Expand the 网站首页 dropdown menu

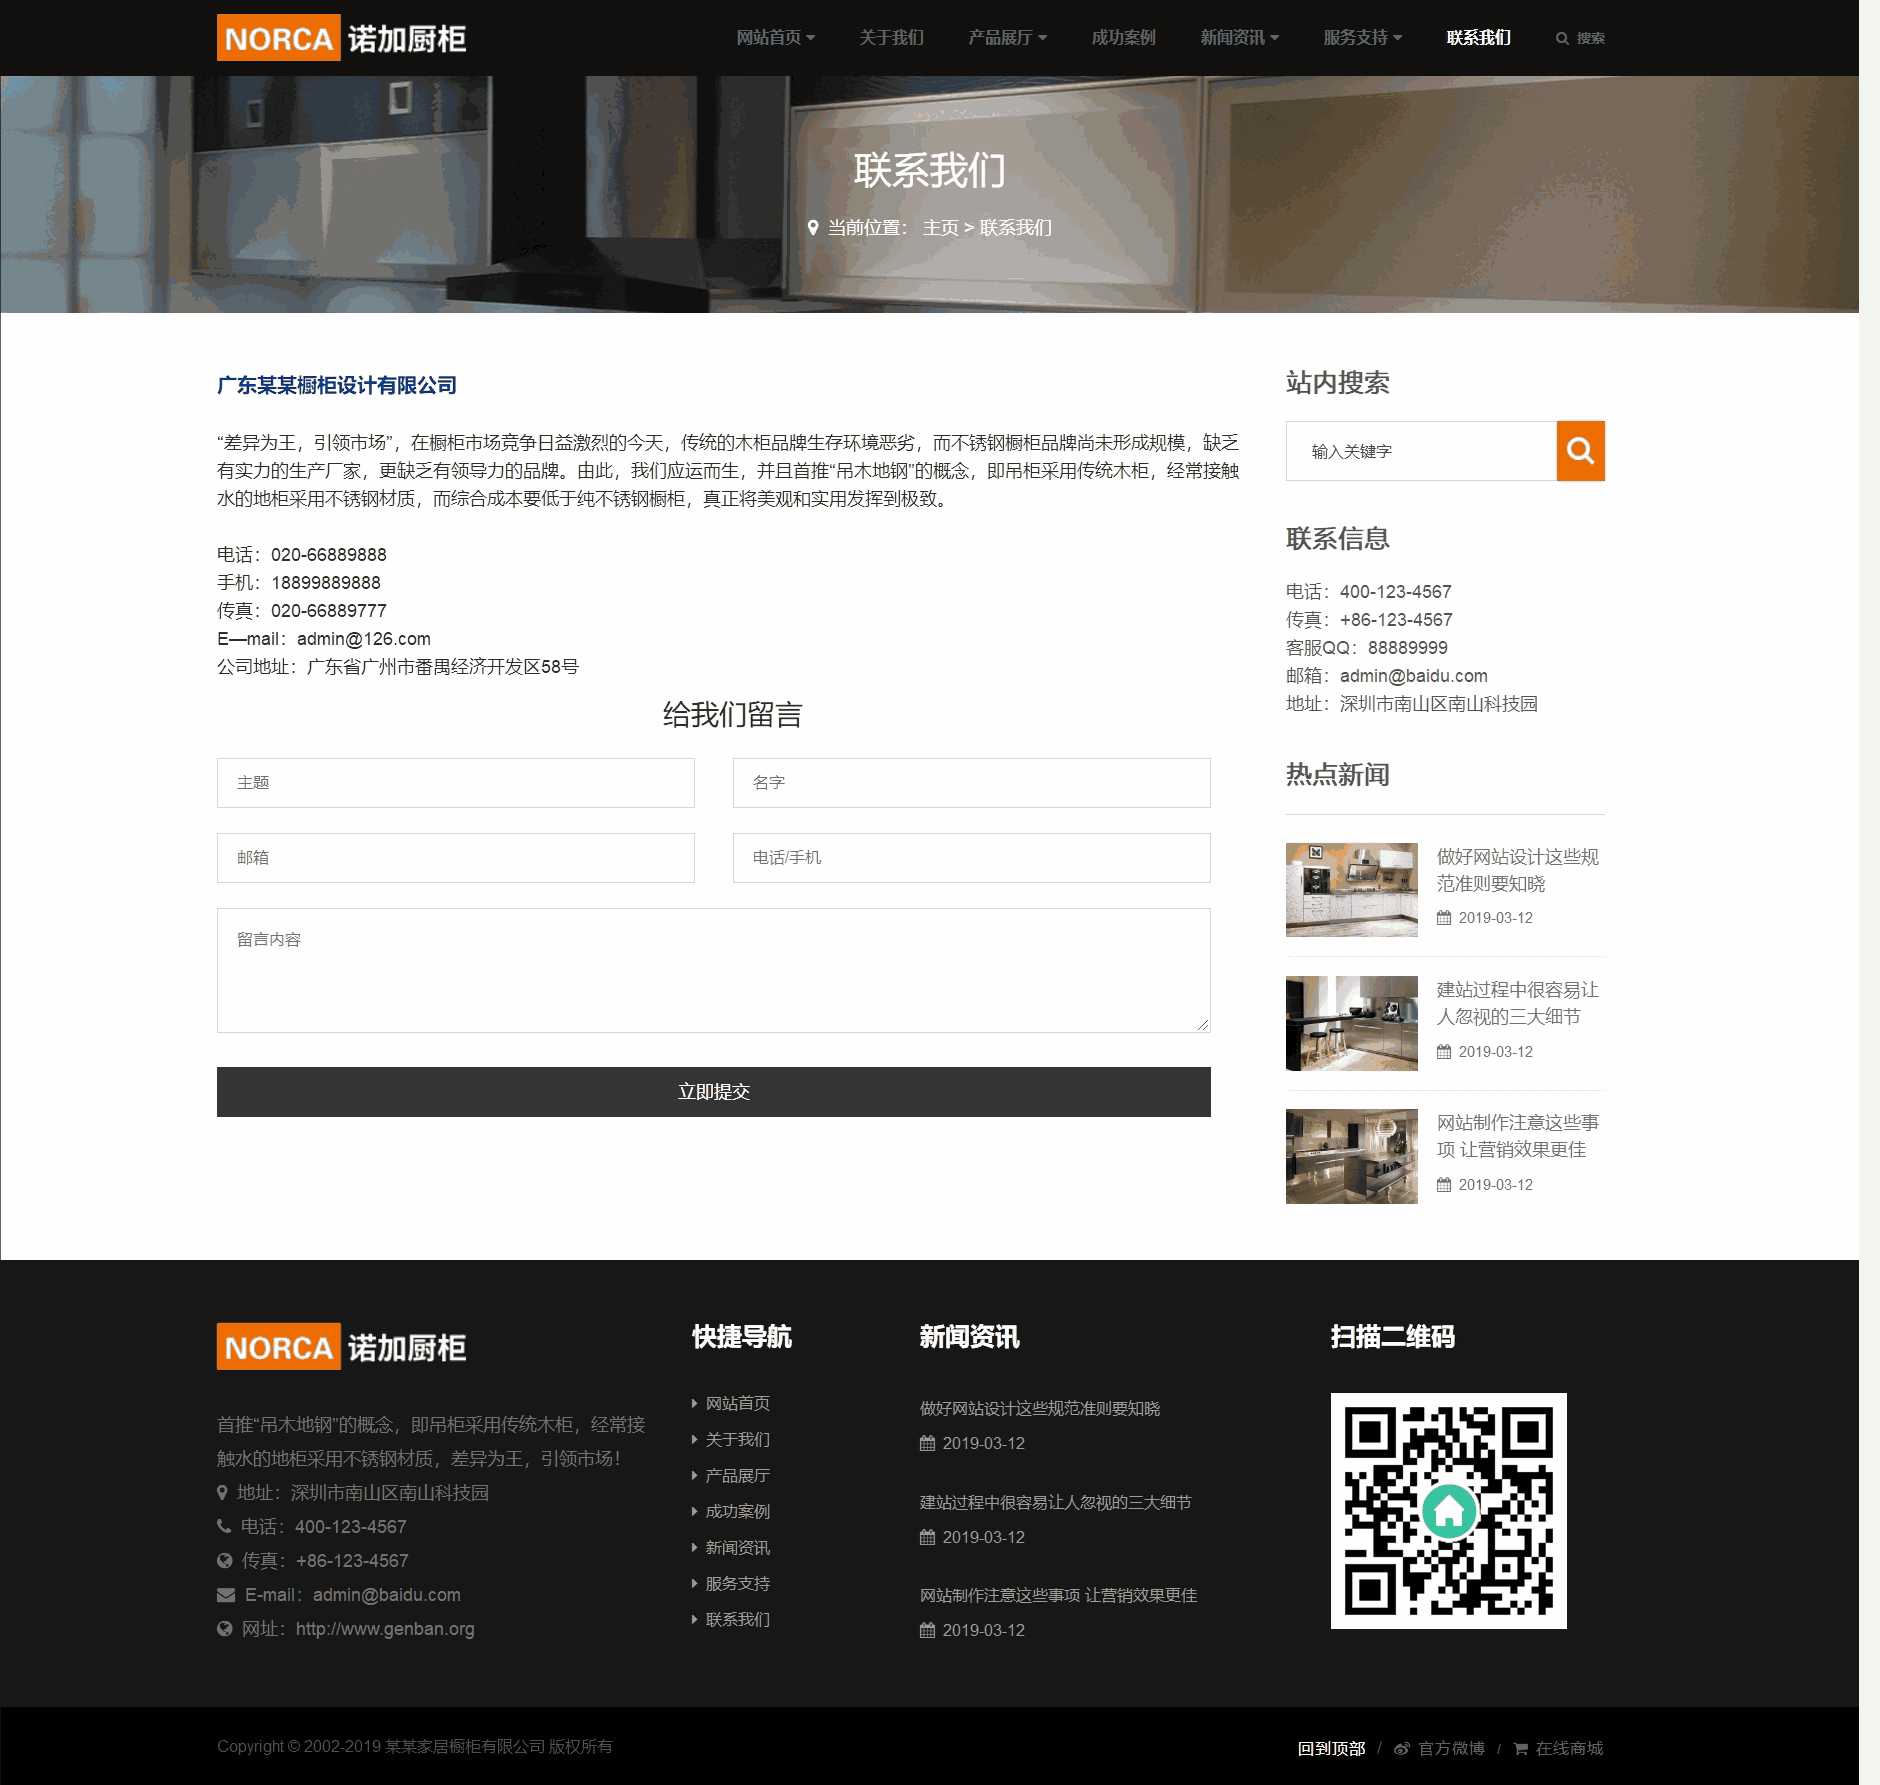(775, 38)
